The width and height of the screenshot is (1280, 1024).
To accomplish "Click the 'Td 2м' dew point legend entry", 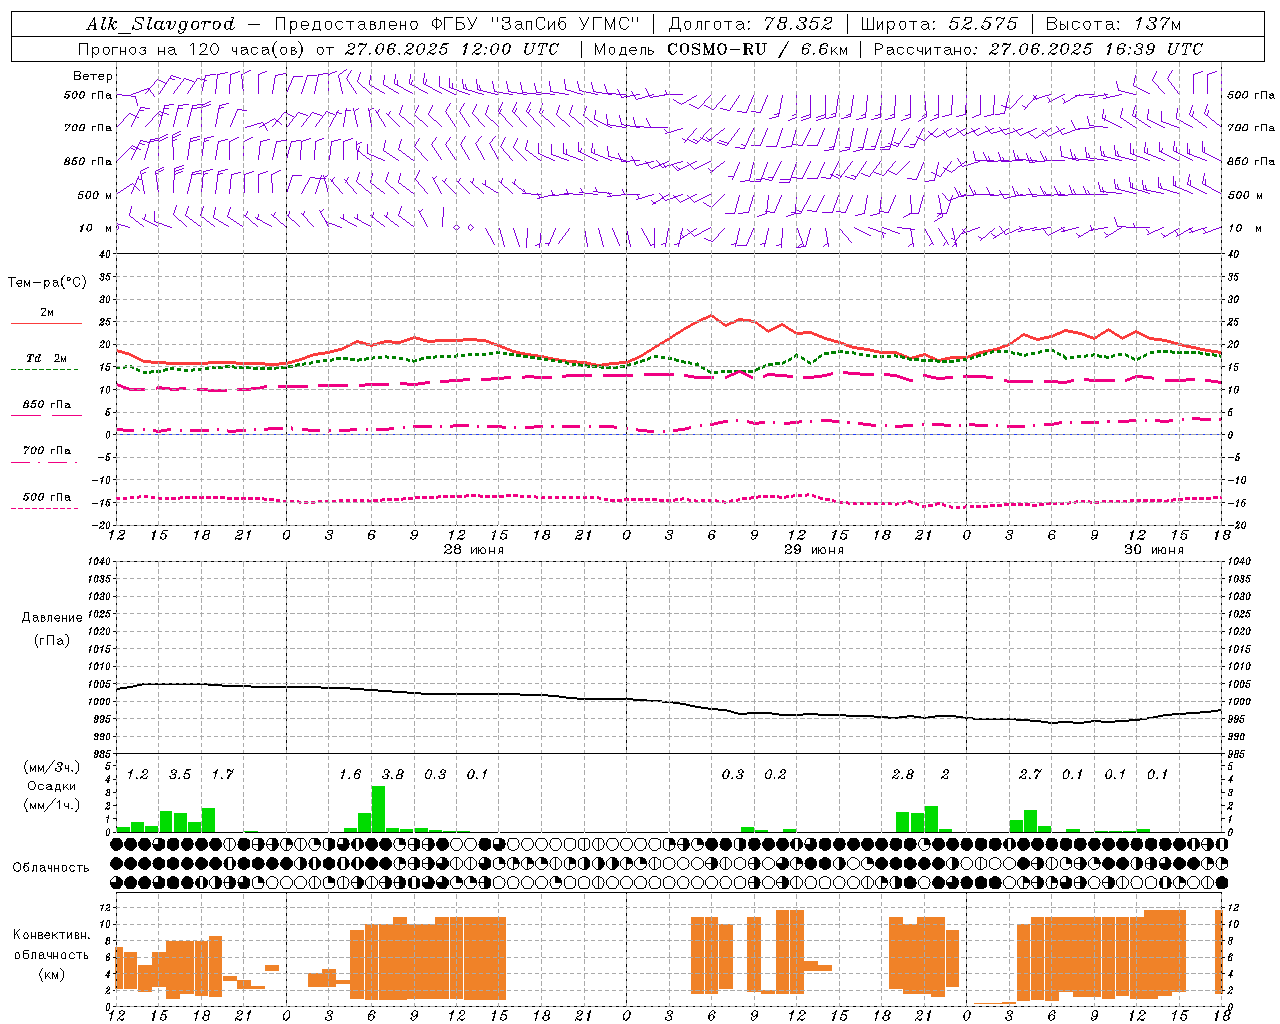I will [x=47, y=358].
